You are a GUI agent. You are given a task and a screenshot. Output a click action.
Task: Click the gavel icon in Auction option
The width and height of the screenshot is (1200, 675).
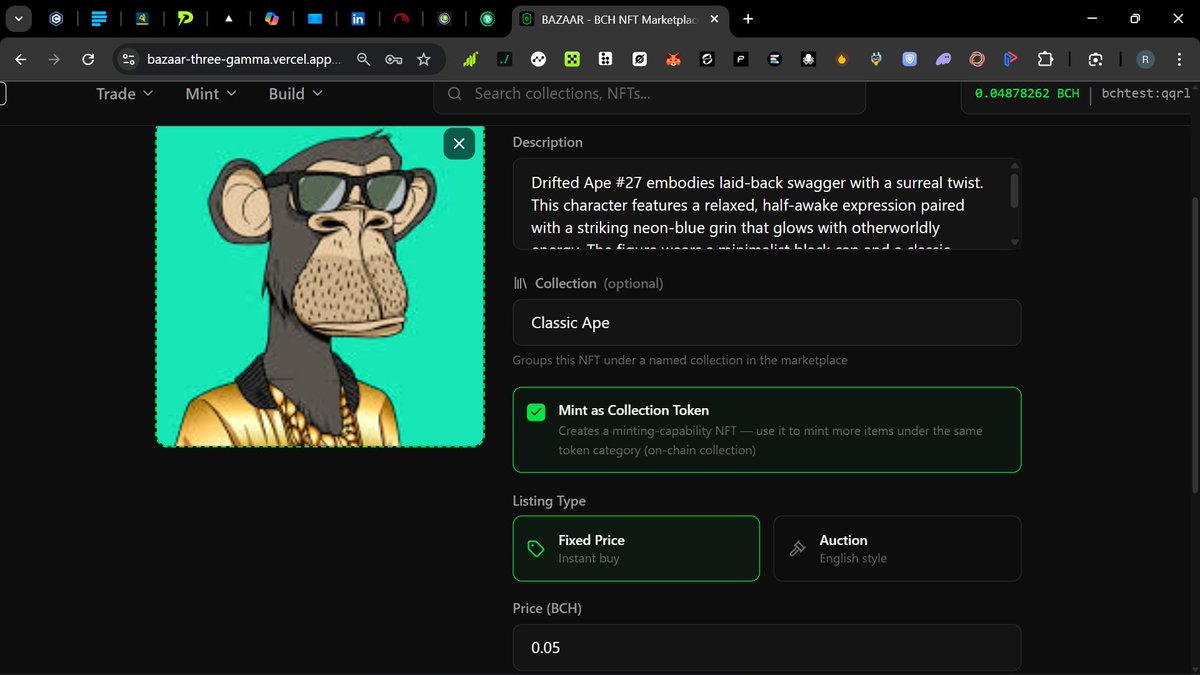[x=797, y=548]
